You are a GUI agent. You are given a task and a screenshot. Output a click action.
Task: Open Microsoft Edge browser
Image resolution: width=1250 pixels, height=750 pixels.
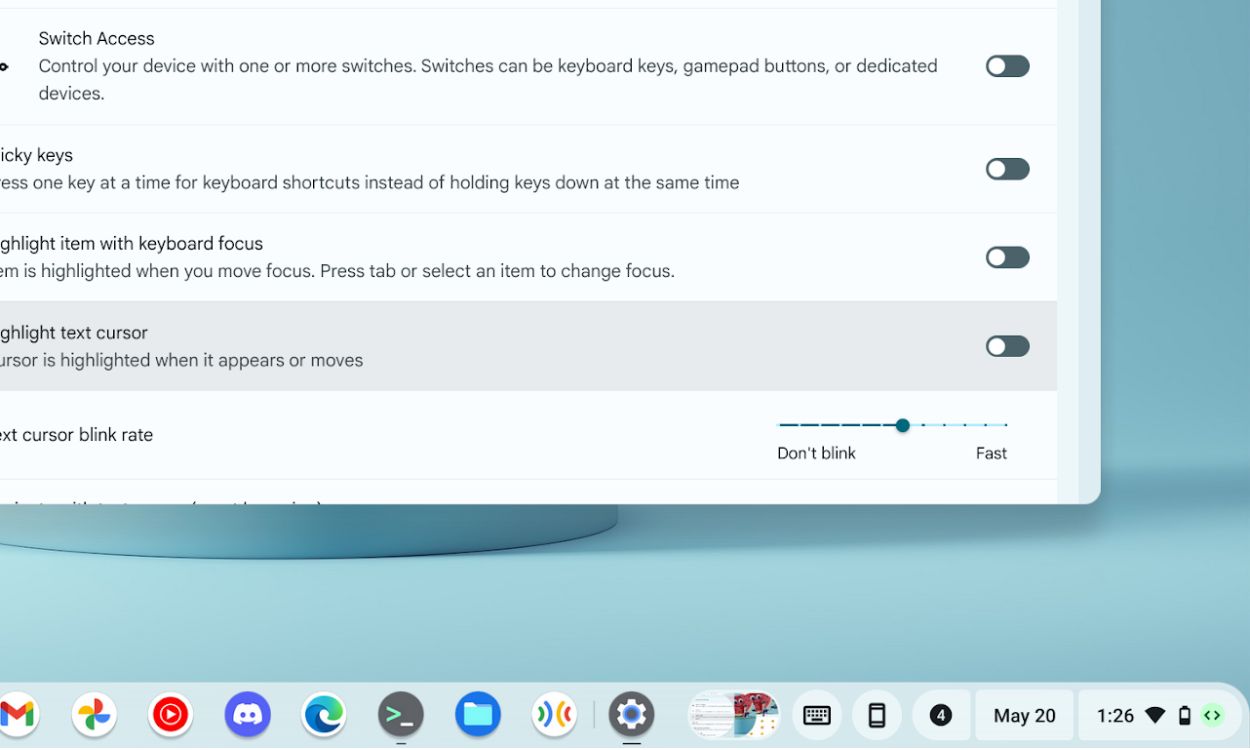[324, 715]
